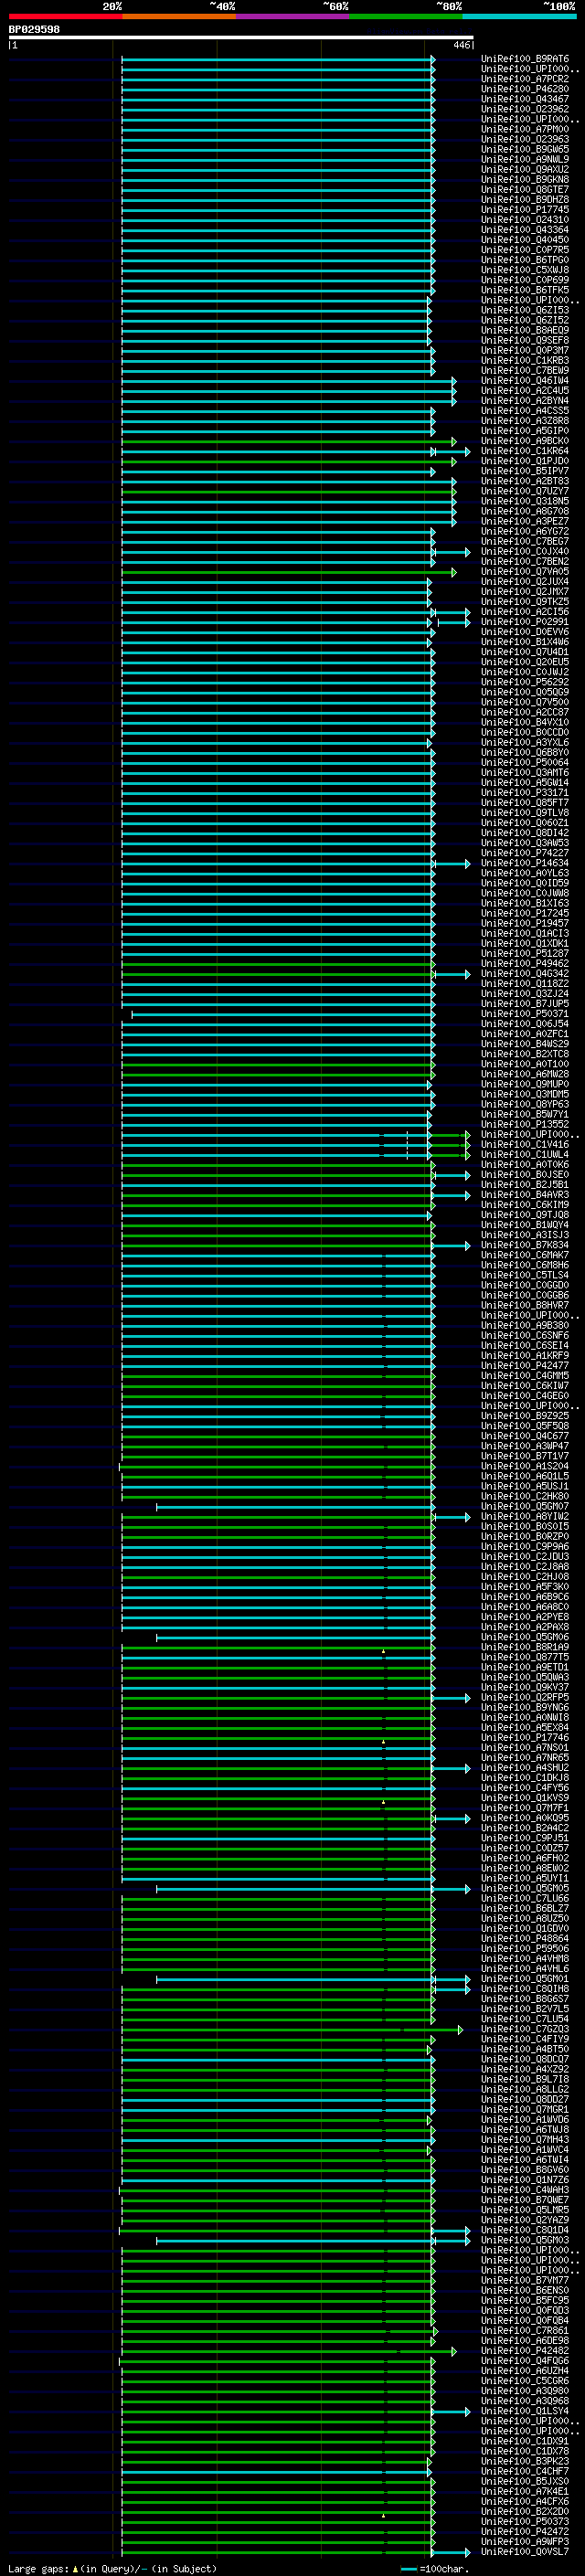Open the UniRef100_P46280 entry

pyautogui.click(x=525, y=90)
